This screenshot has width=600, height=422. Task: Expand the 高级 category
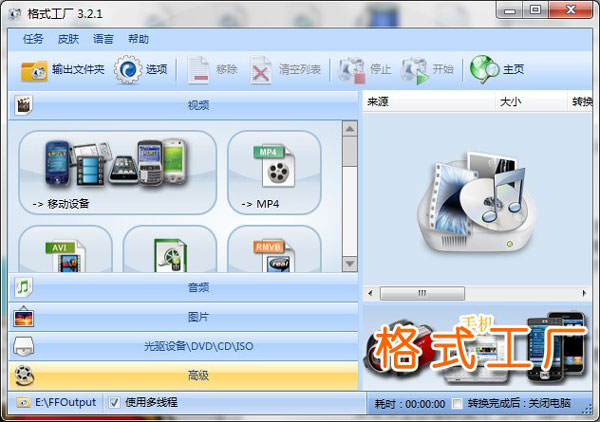coord(184,376)
